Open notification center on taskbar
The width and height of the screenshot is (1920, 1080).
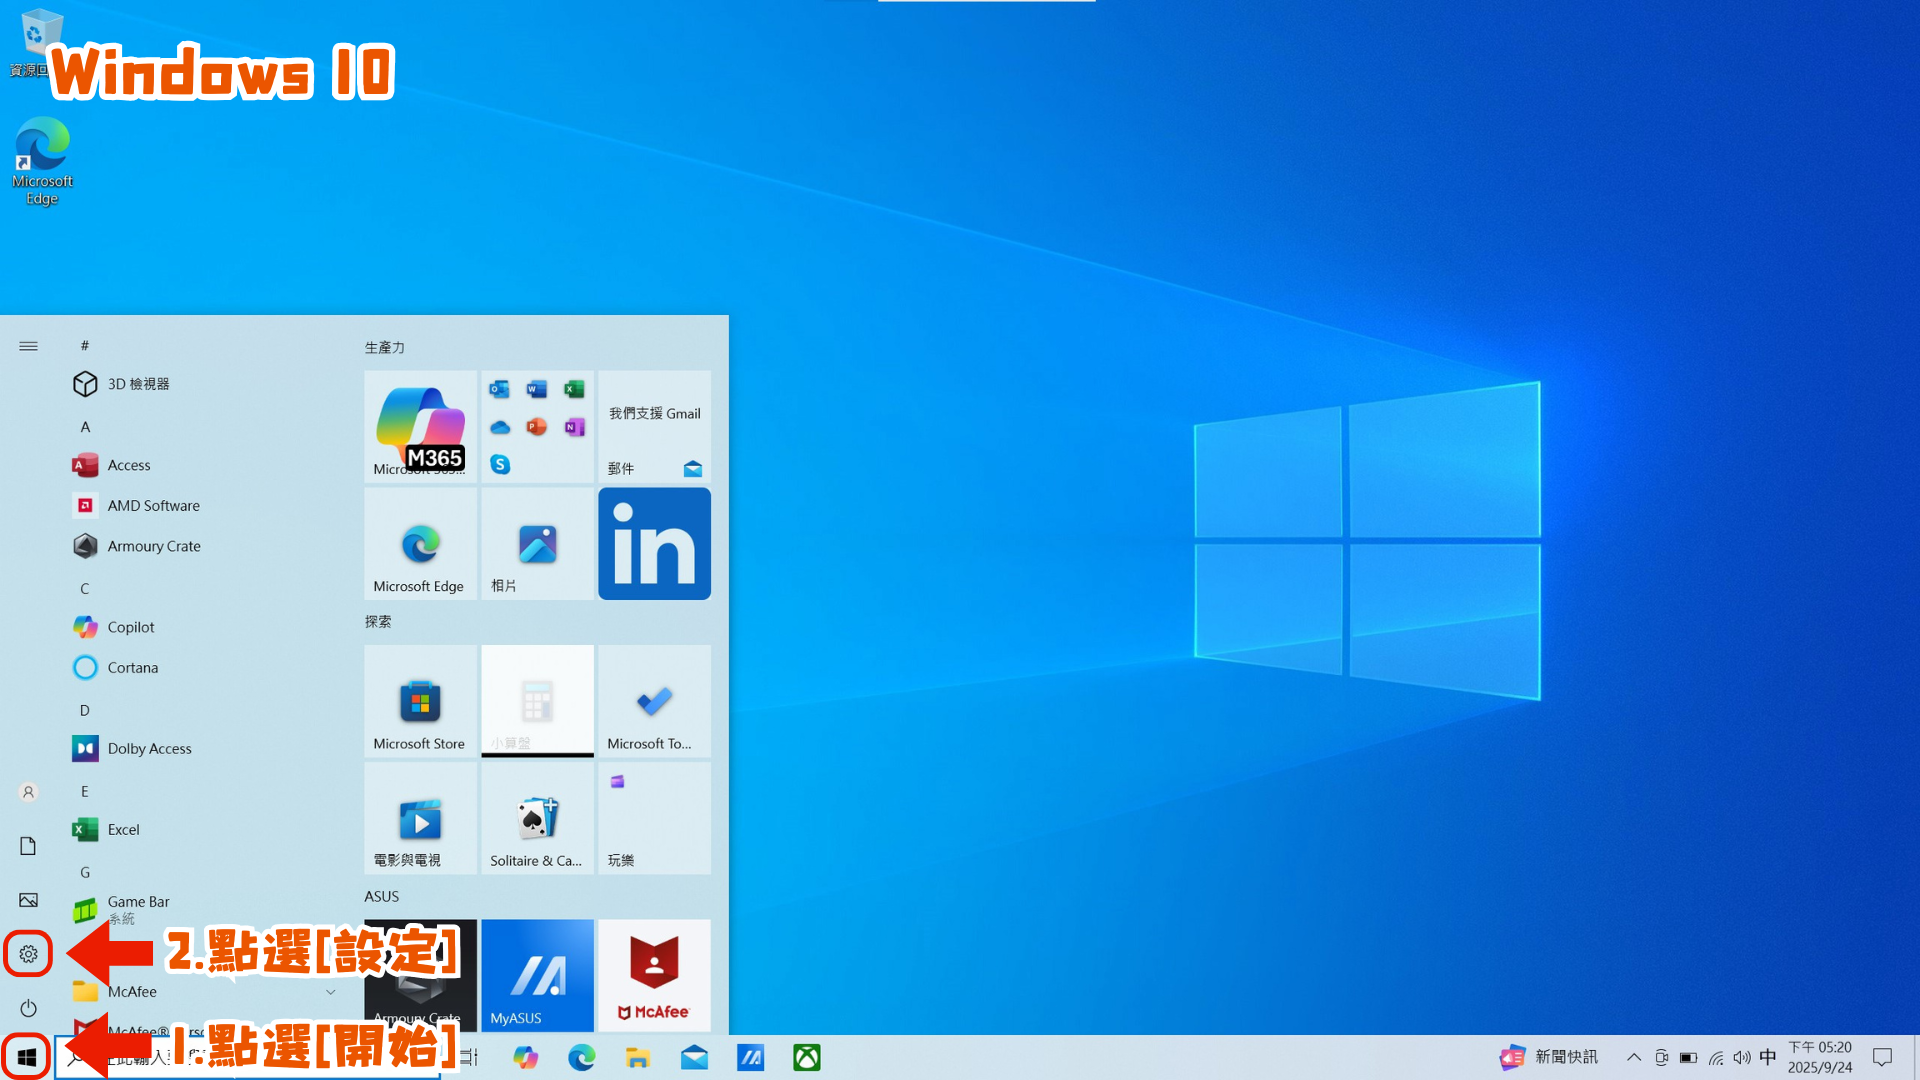tap(1882, 1057)
